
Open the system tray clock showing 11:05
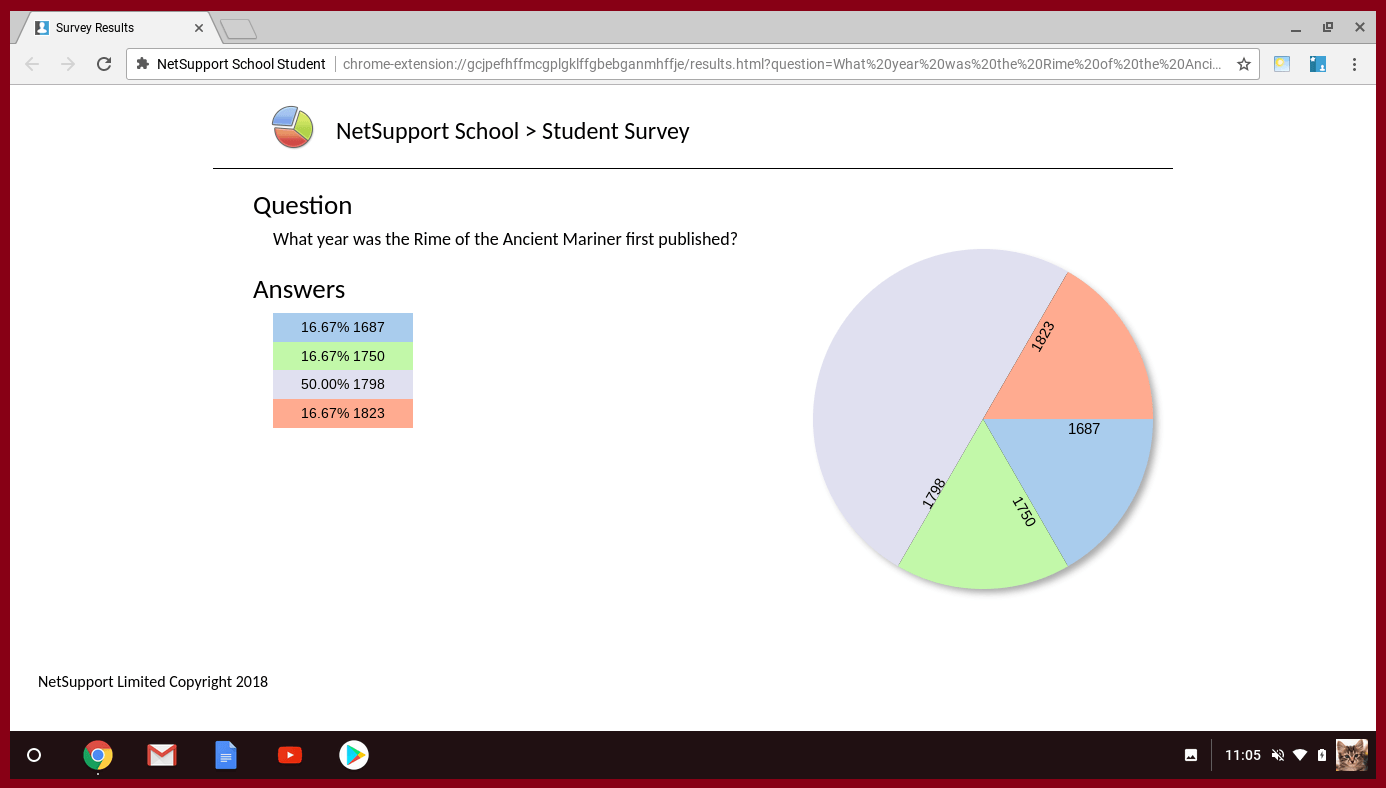(x=1242, y=755)
